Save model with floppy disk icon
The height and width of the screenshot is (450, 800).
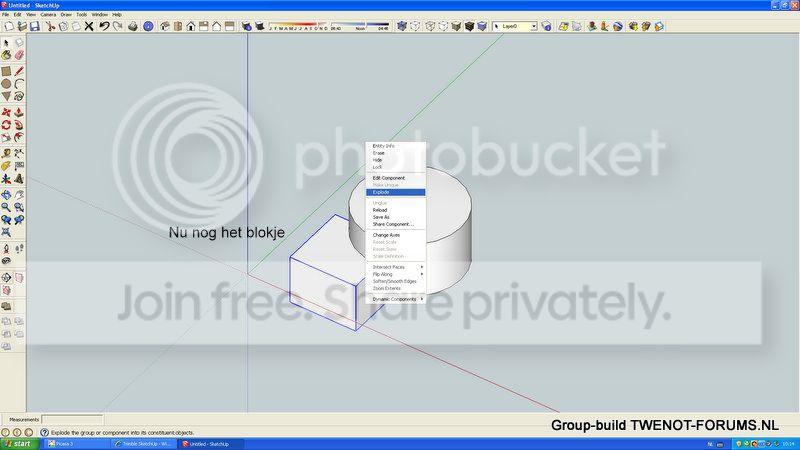tap(35, 26)
